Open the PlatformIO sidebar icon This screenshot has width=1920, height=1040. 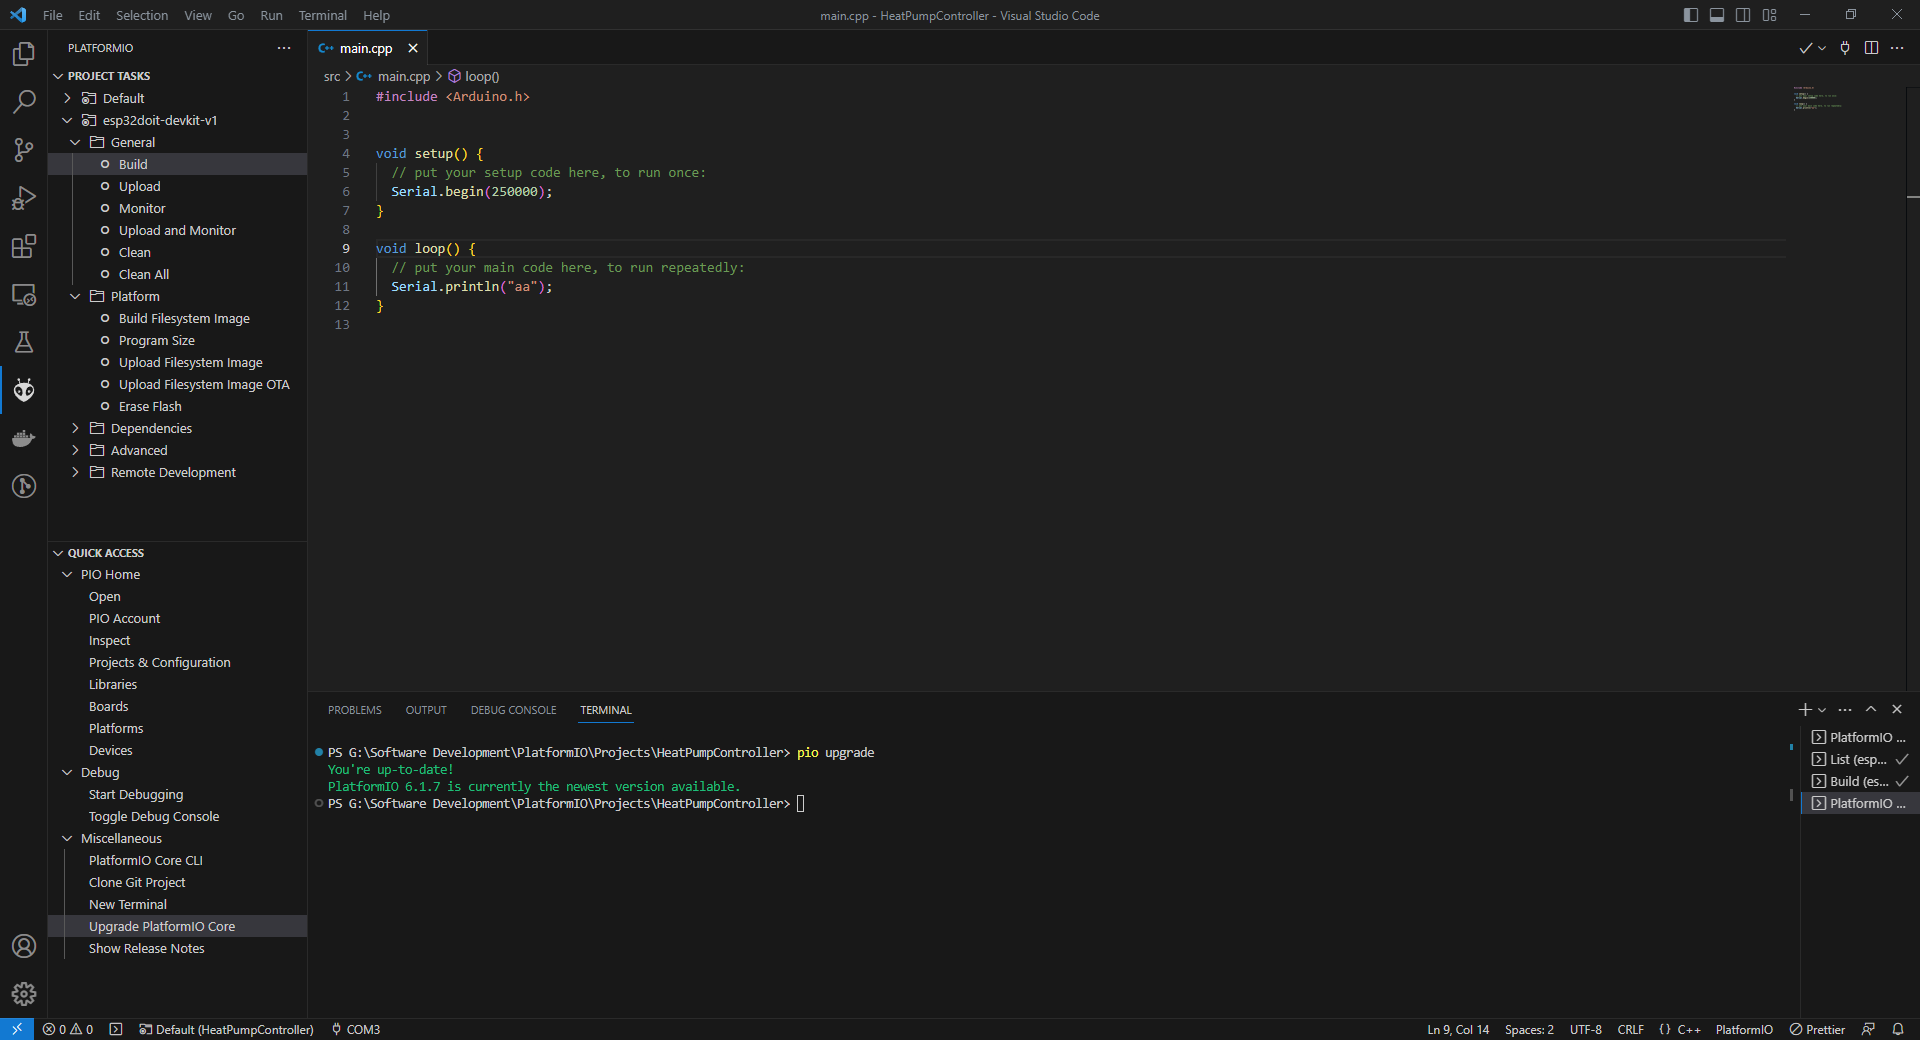coord(24,390)
